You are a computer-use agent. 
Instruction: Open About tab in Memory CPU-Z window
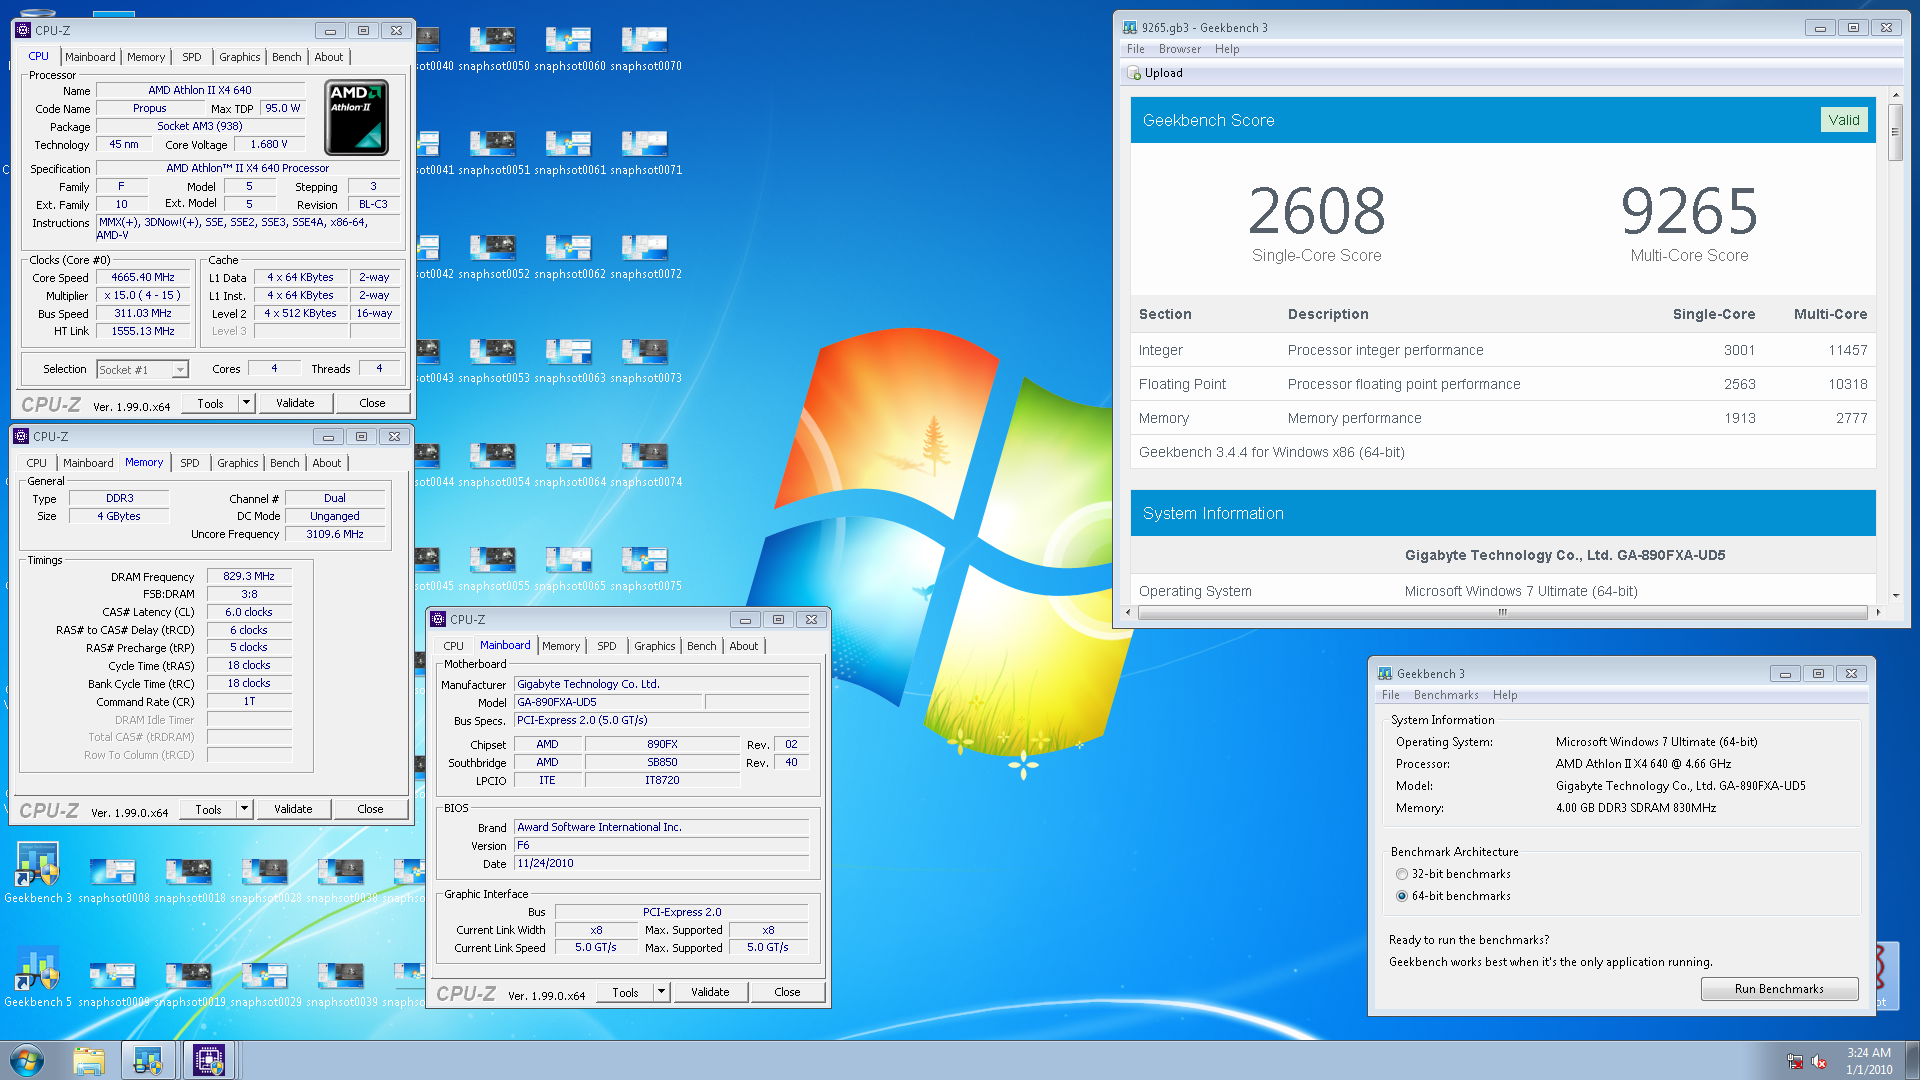click(327, 463)
